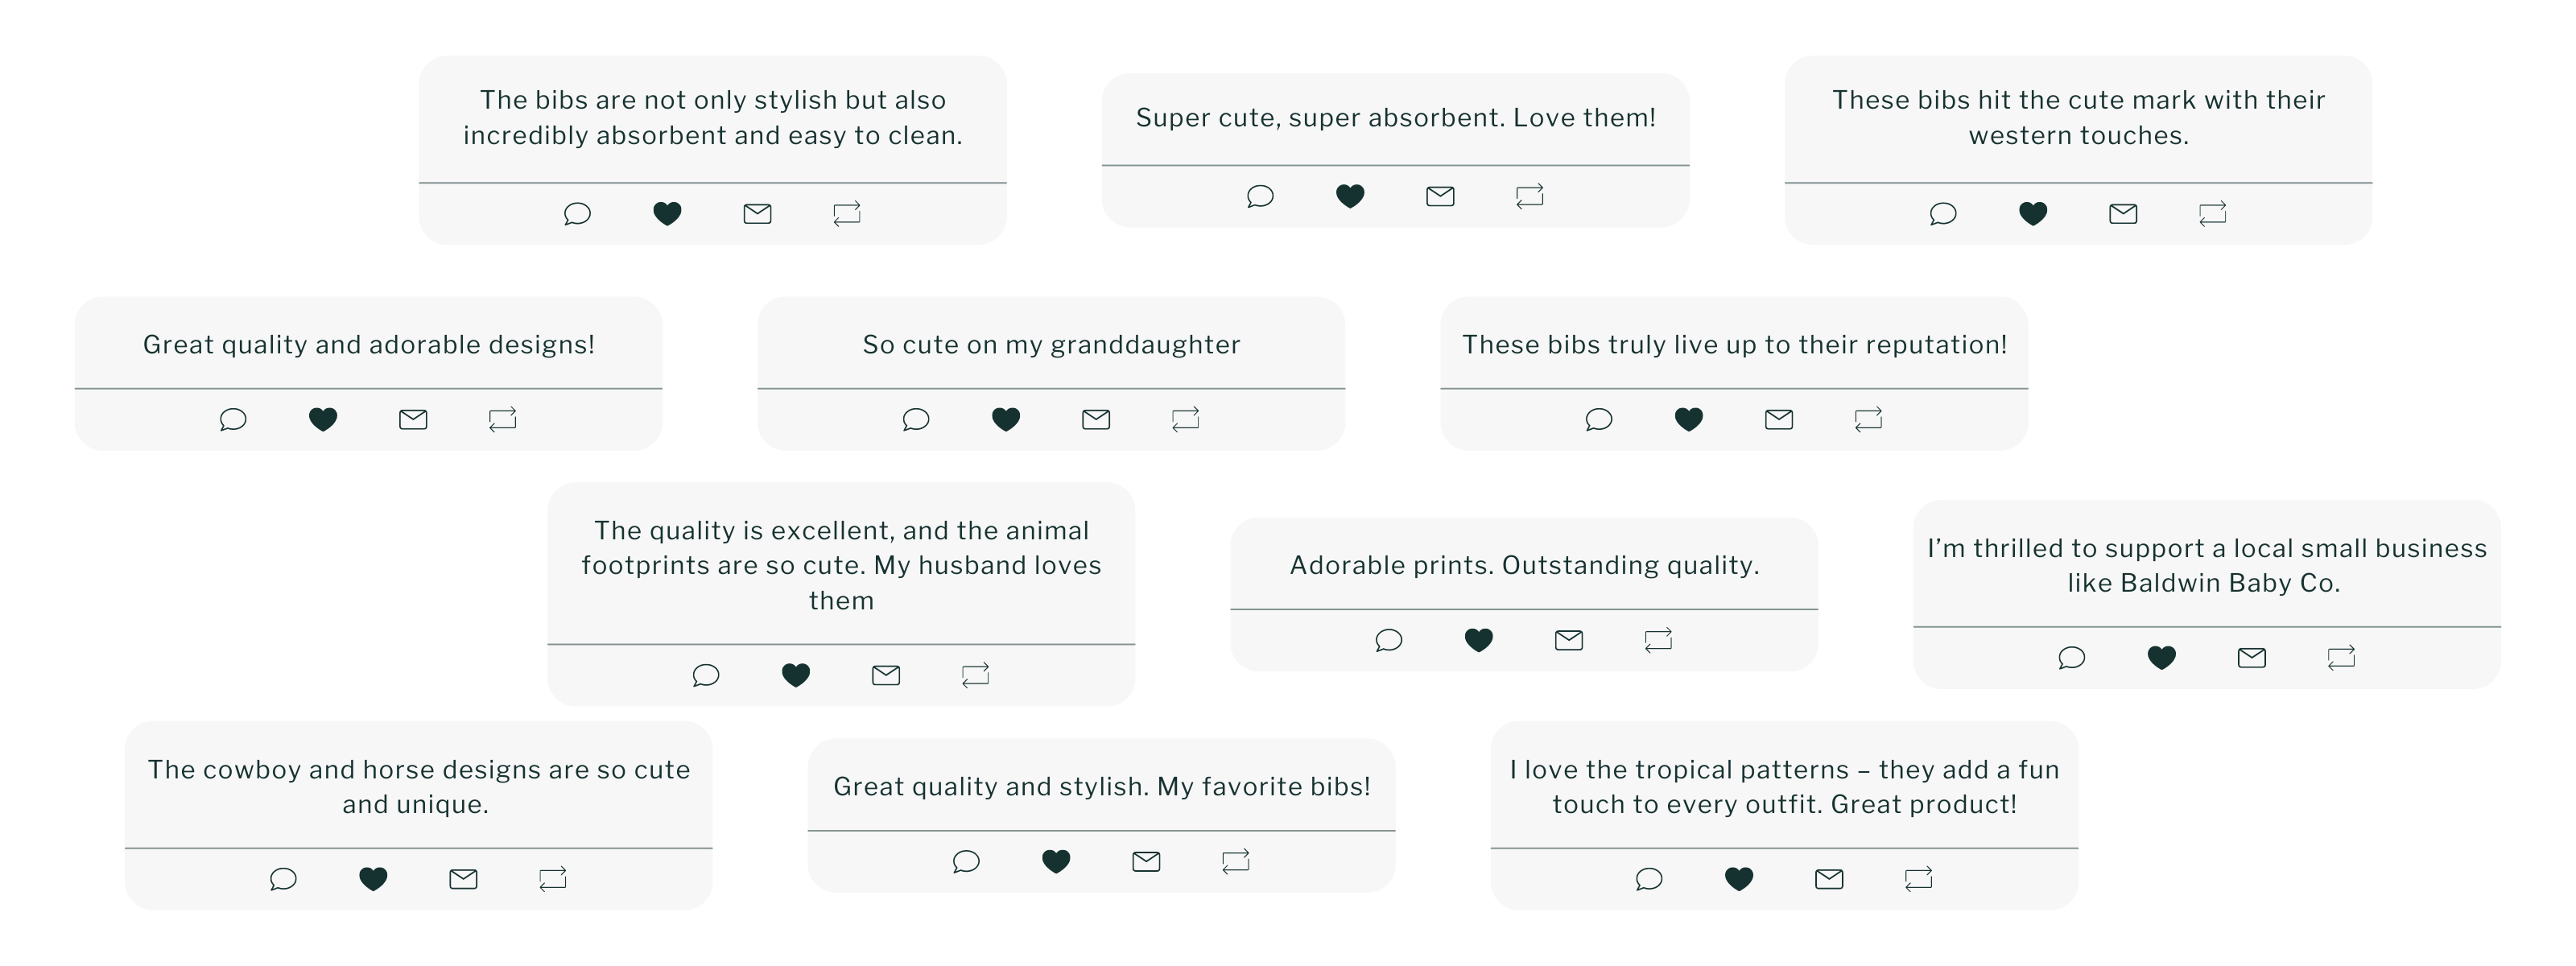This screenshot has width=2576, height=966.
Task: Like the 'Adorable prints. Outstanding quality.' review
Action: click(1479, 640)
